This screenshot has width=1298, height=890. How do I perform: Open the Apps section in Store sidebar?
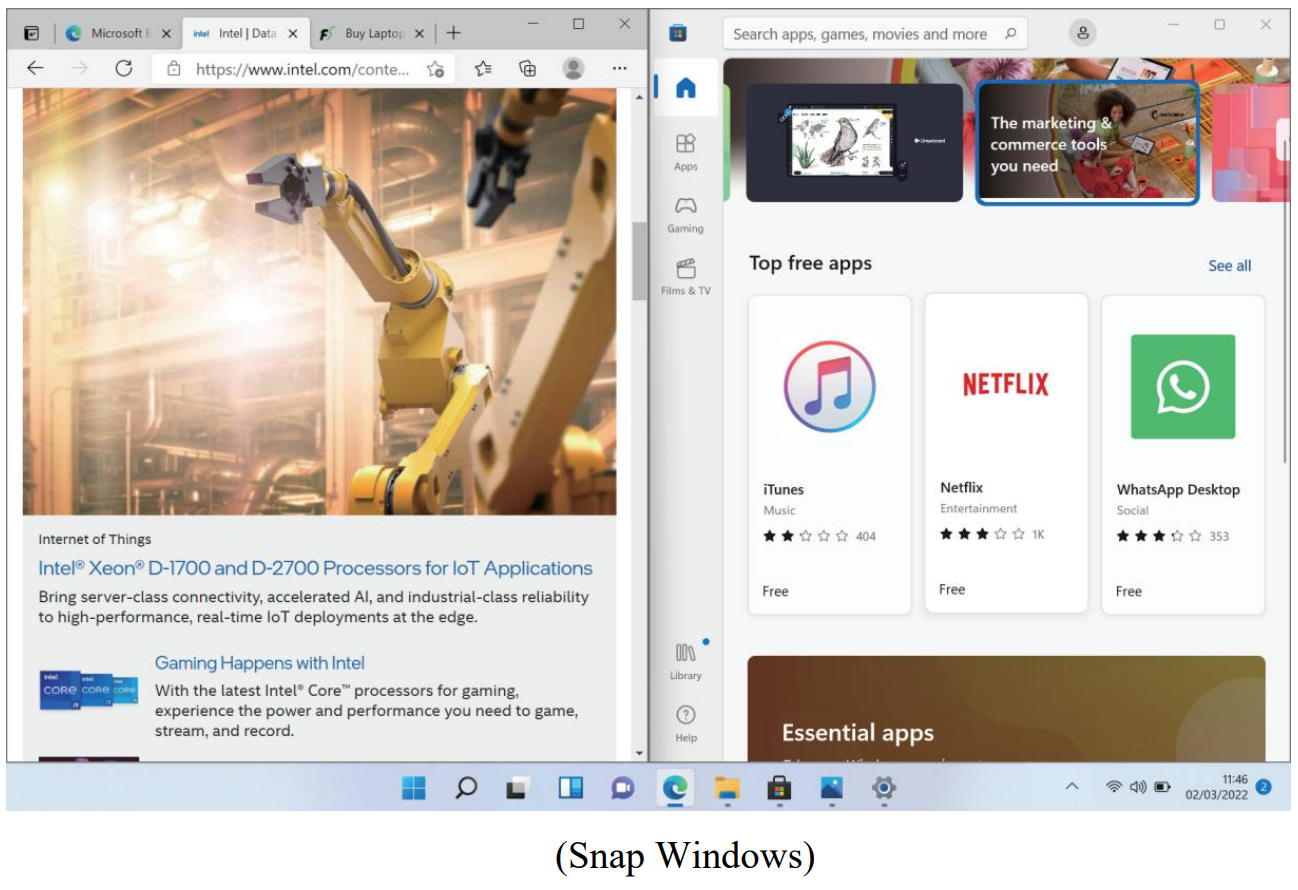point(685,151)
